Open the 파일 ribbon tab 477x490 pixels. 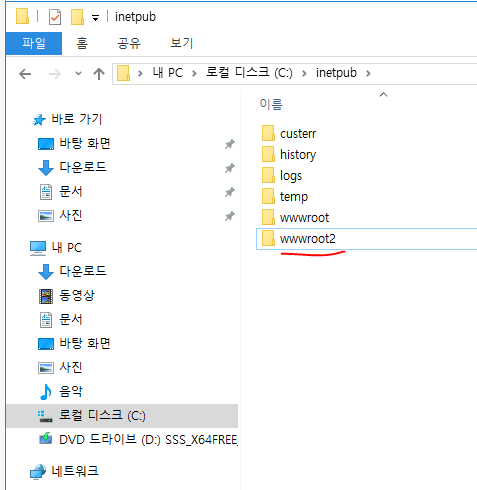tap(34, 43)
